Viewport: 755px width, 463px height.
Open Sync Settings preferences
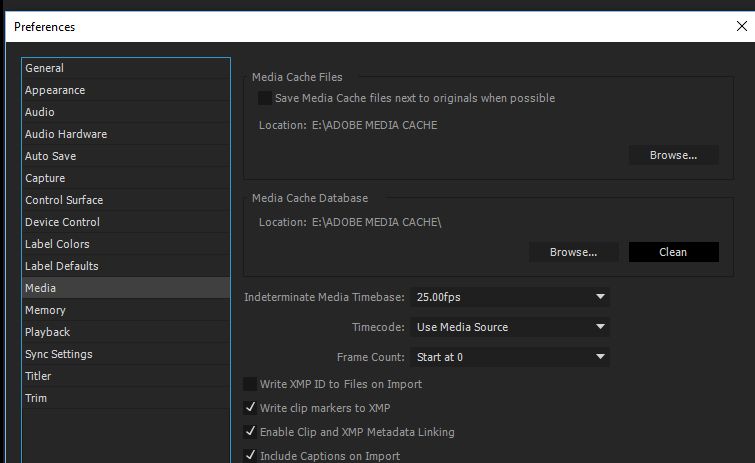(59, 354)
